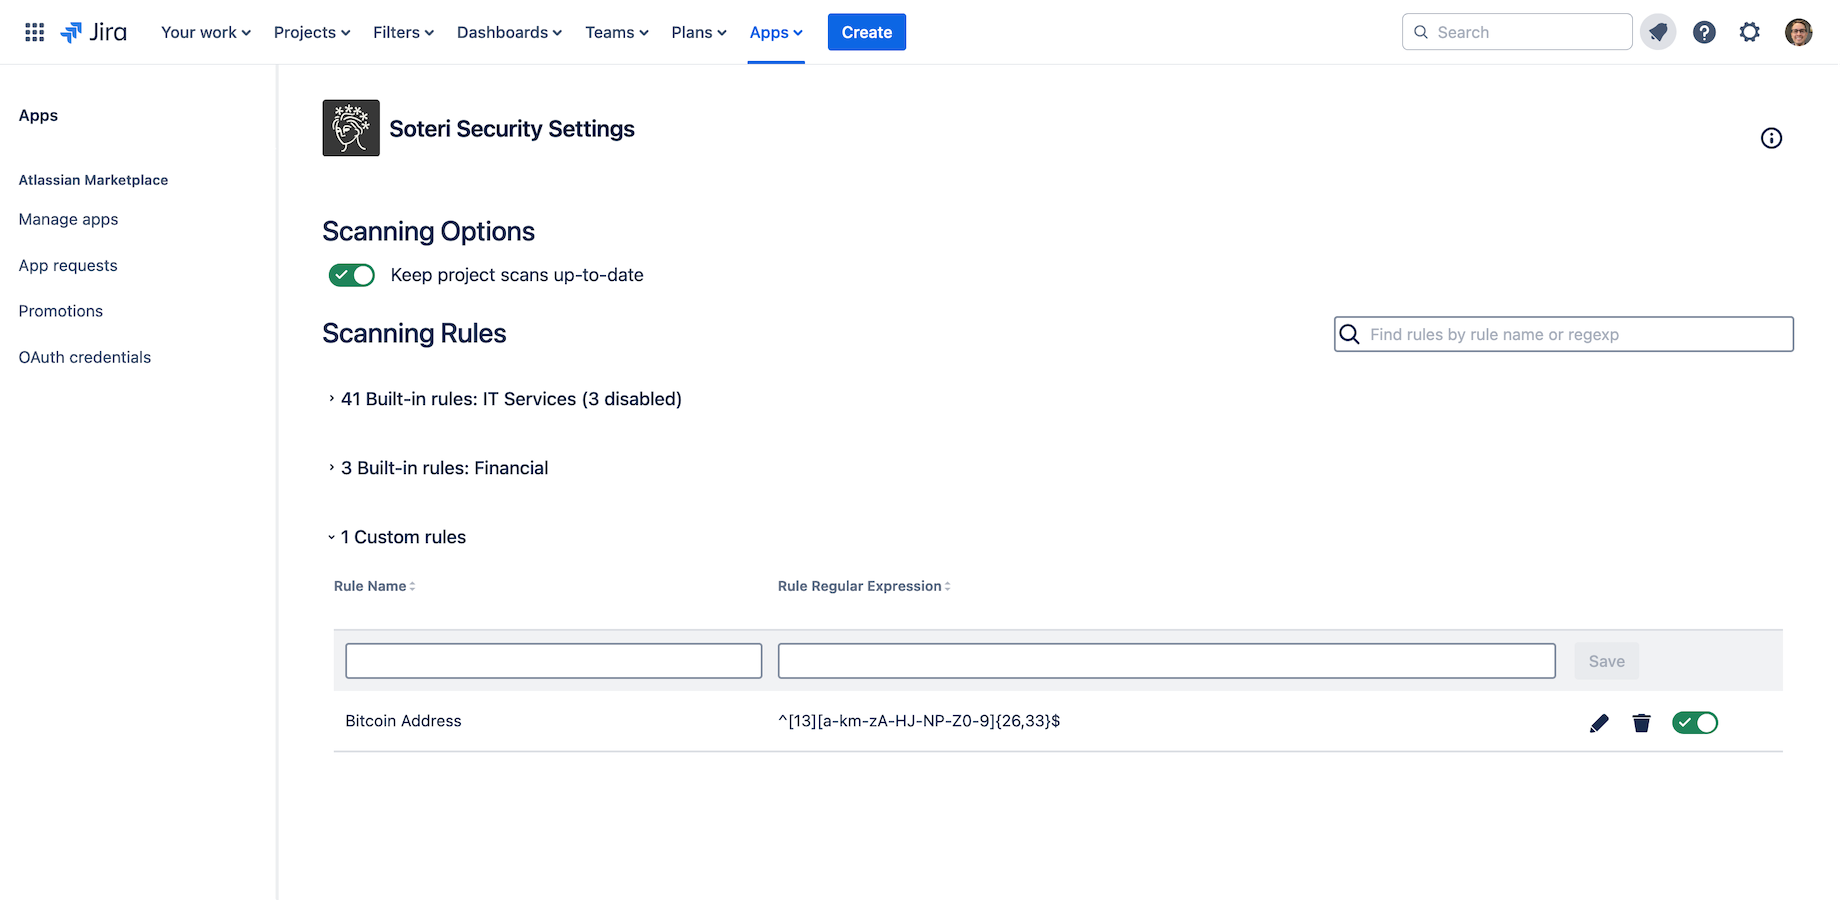Click the info circle icon
Image resolution: width=1840 pixels, height=900 pixels.
click(1771, 138)
